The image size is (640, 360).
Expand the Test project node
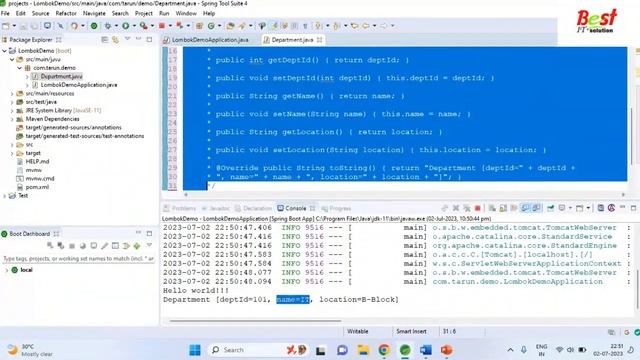[x=4, y=196]
